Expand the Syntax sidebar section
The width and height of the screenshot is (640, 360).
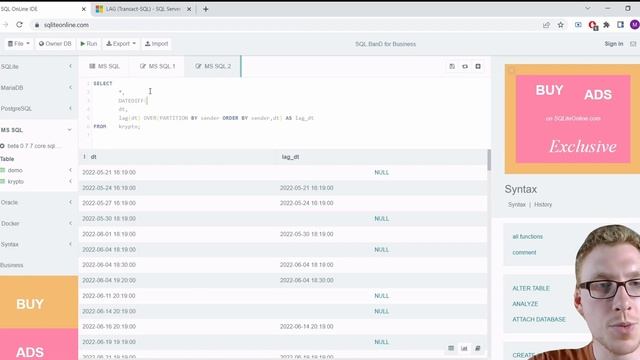point(70,244)
